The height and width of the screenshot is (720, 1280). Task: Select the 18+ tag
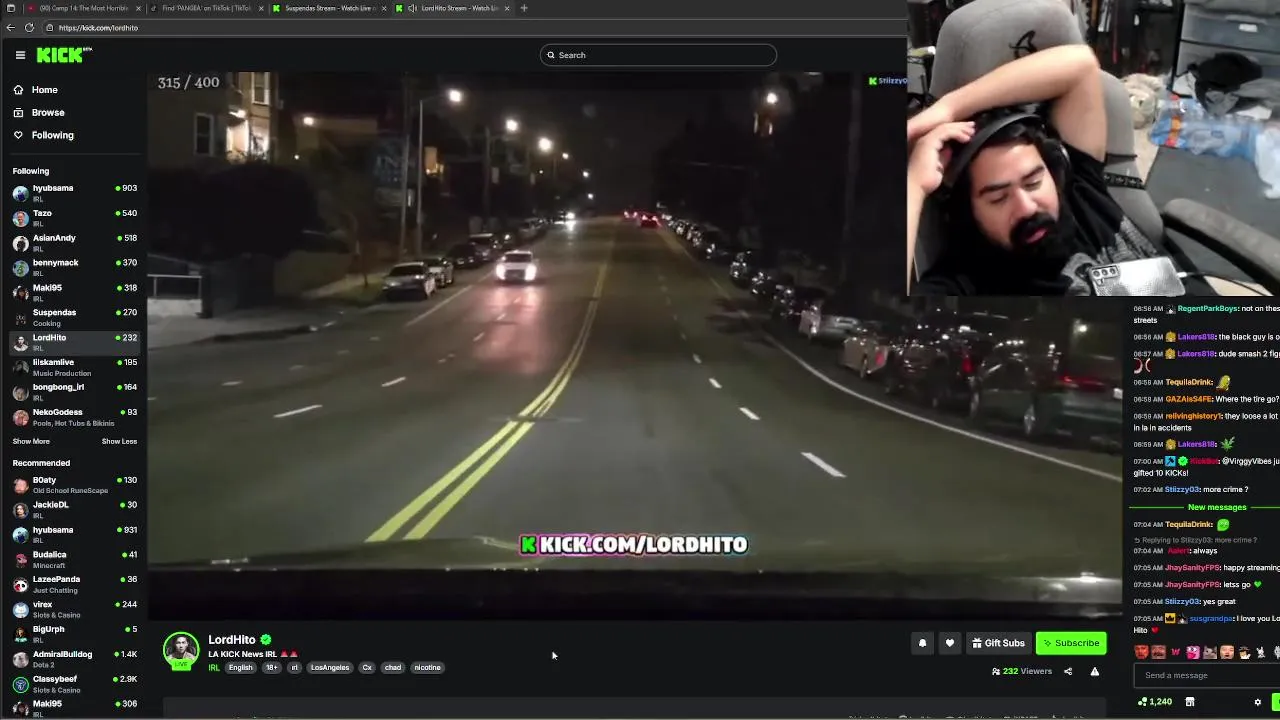(271, 668)
